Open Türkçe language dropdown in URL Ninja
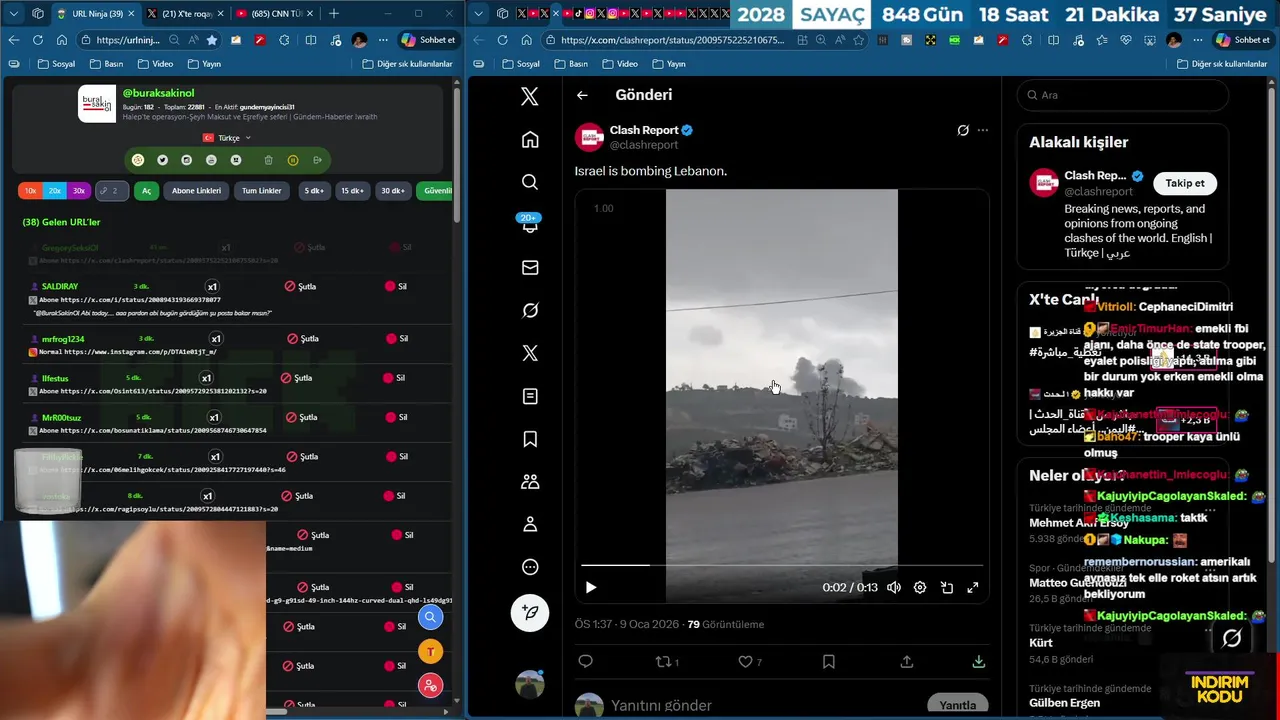Image resolution: width=1280 pixels, height=720 pixels. 227,138
